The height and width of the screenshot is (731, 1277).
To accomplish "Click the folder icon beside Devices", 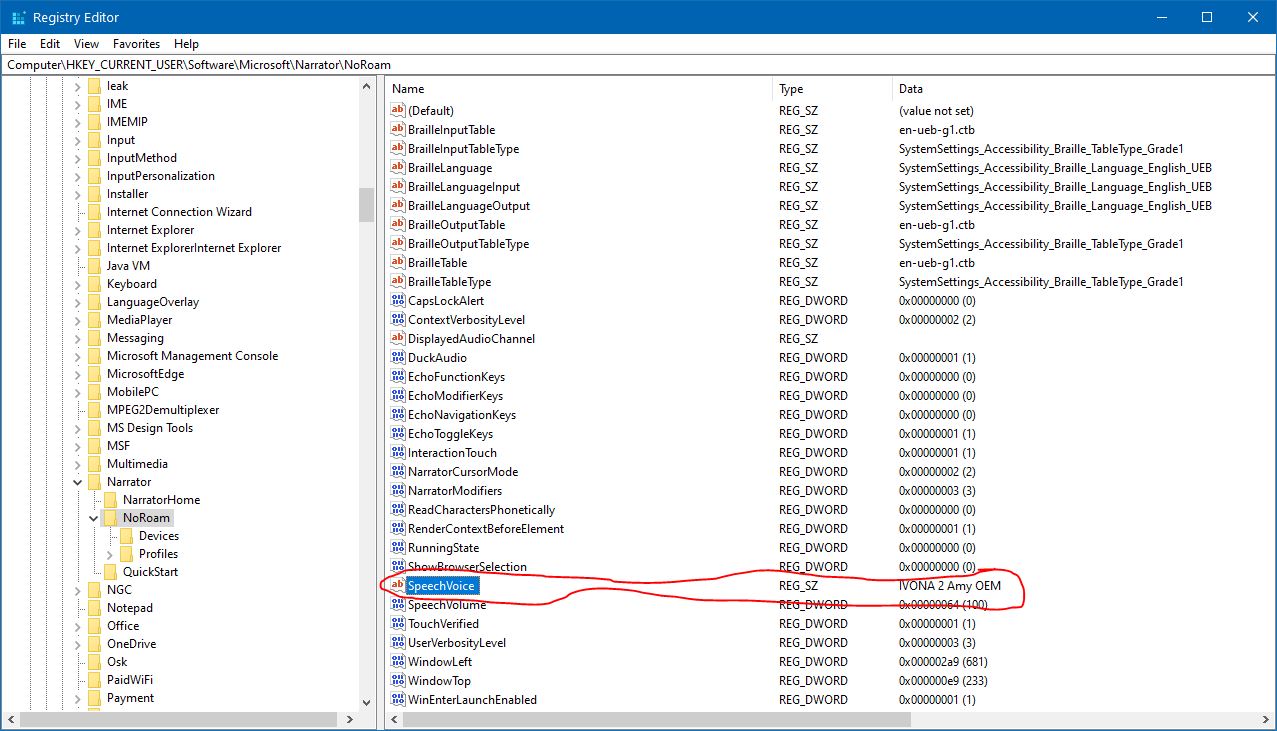I will coord(126,536).
